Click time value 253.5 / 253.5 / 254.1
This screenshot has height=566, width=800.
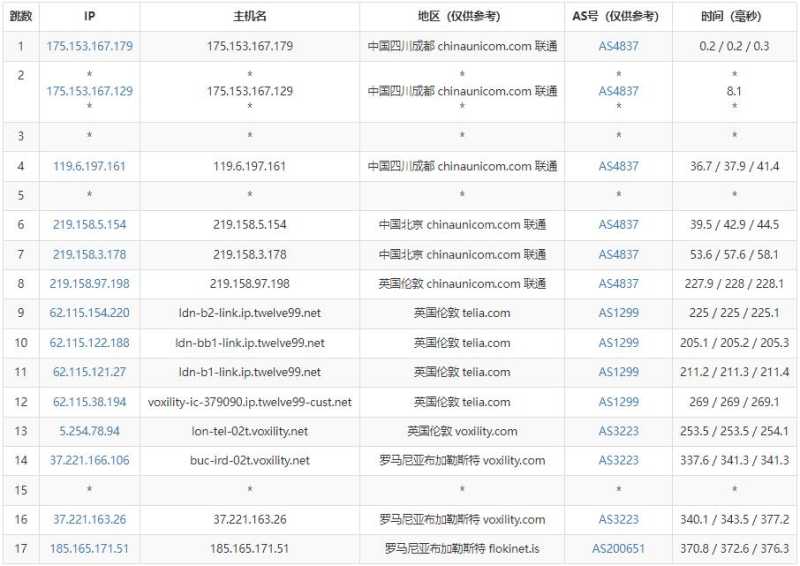(734, 431)
